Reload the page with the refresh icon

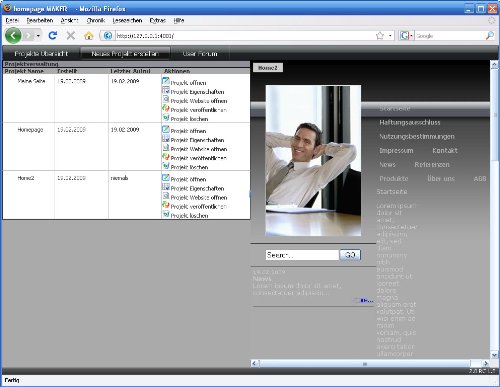pyautogui.click(x=53, y=35)
